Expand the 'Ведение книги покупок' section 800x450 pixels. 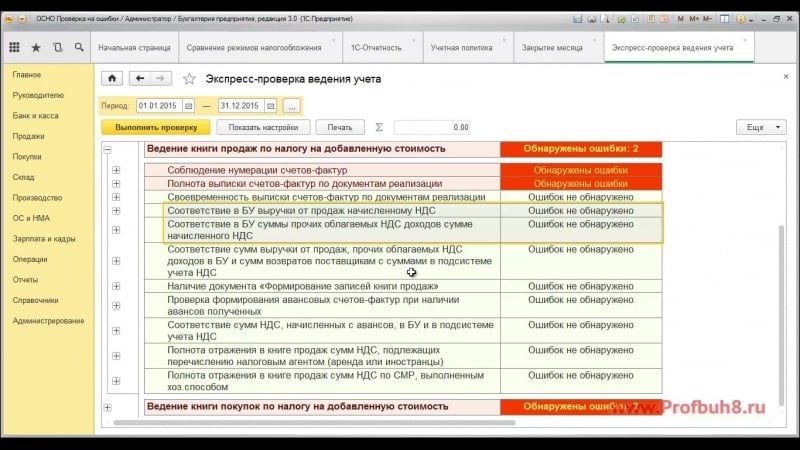[108, 407]
